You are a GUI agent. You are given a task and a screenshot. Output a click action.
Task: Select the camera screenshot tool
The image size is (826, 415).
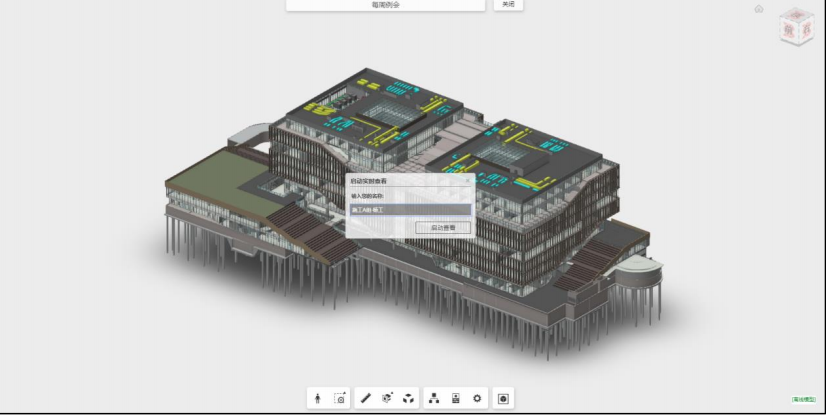pyautogui.click(x=341, y=399)
